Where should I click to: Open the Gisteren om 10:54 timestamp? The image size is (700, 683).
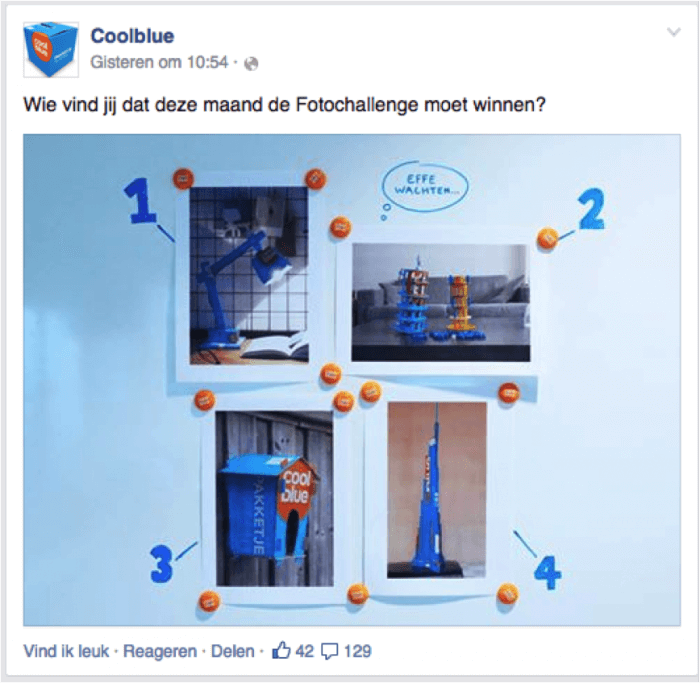pos(159,62)
